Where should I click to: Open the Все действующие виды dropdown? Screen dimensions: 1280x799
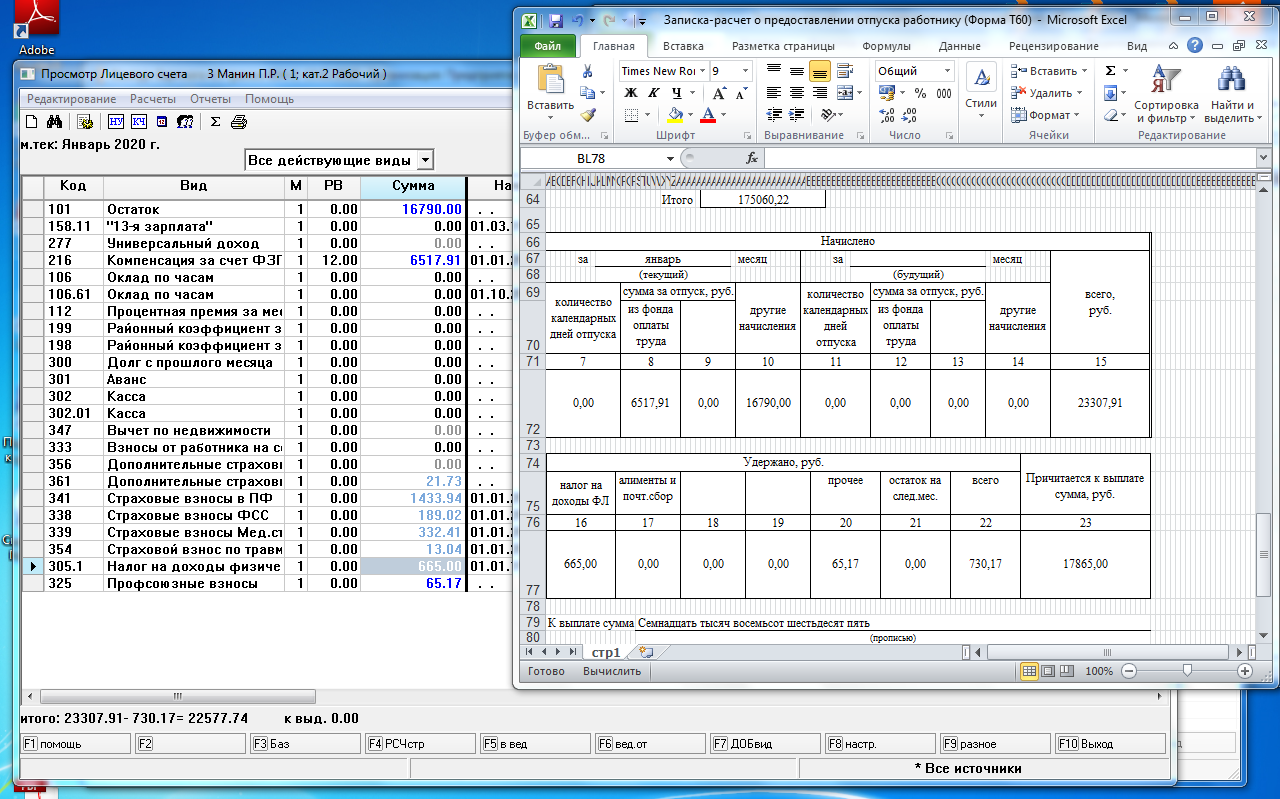pyautogui.click(x=426, y=160)
